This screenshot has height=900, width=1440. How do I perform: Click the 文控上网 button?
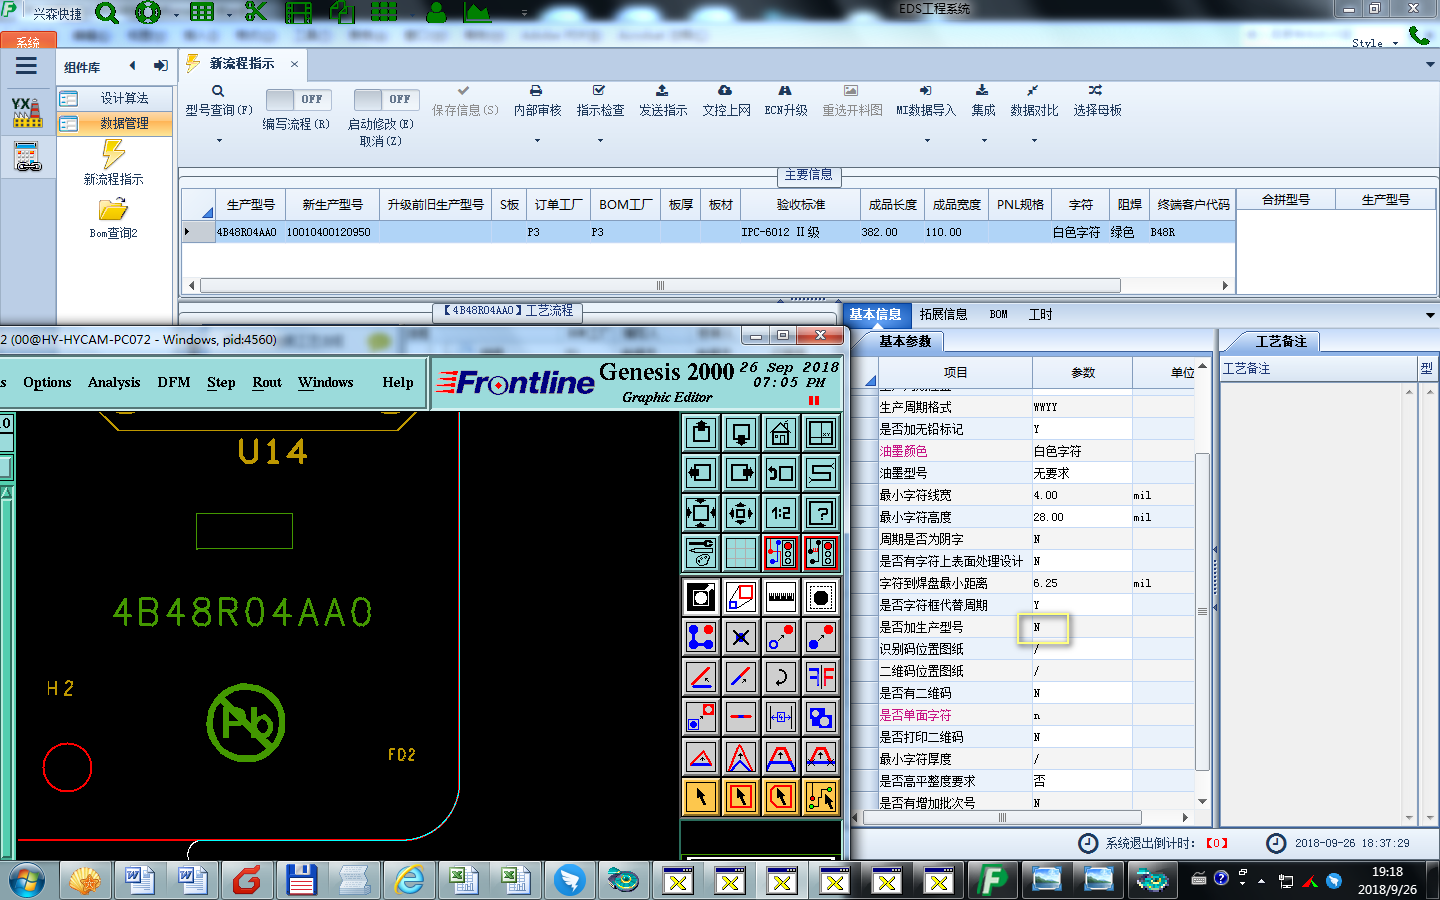pyautogui.click(x=726, y=101)
